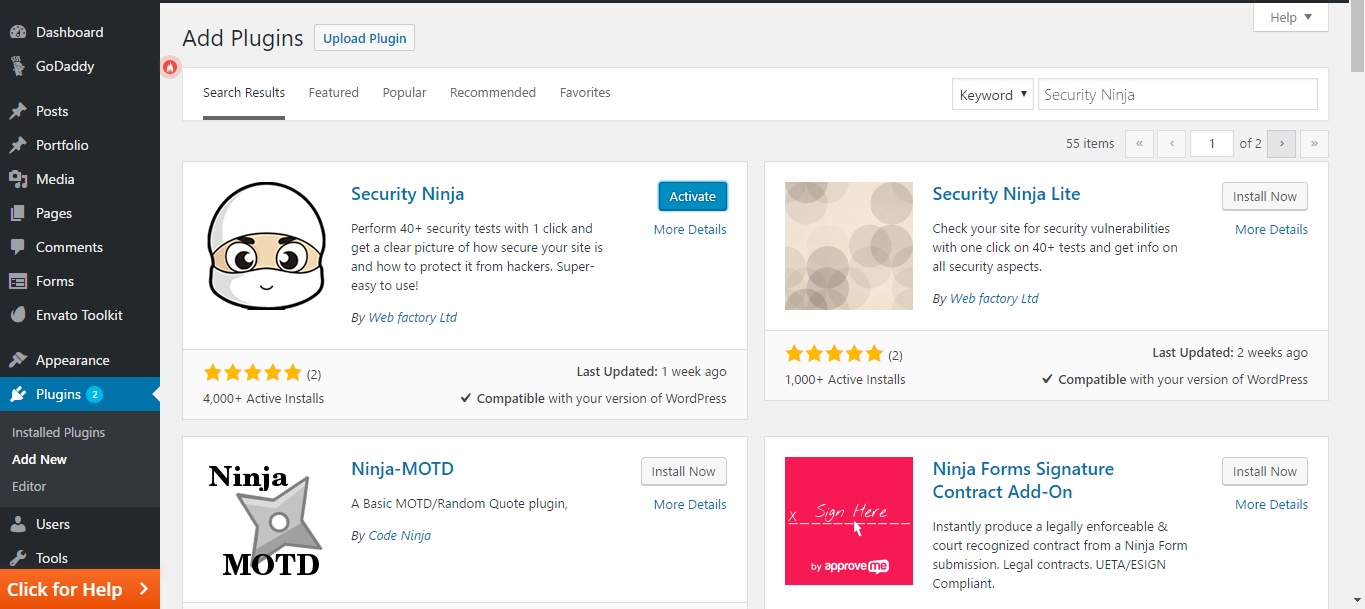
Task: Open More Details for Security Ninja Lite
Action: tap(1271, 229)
